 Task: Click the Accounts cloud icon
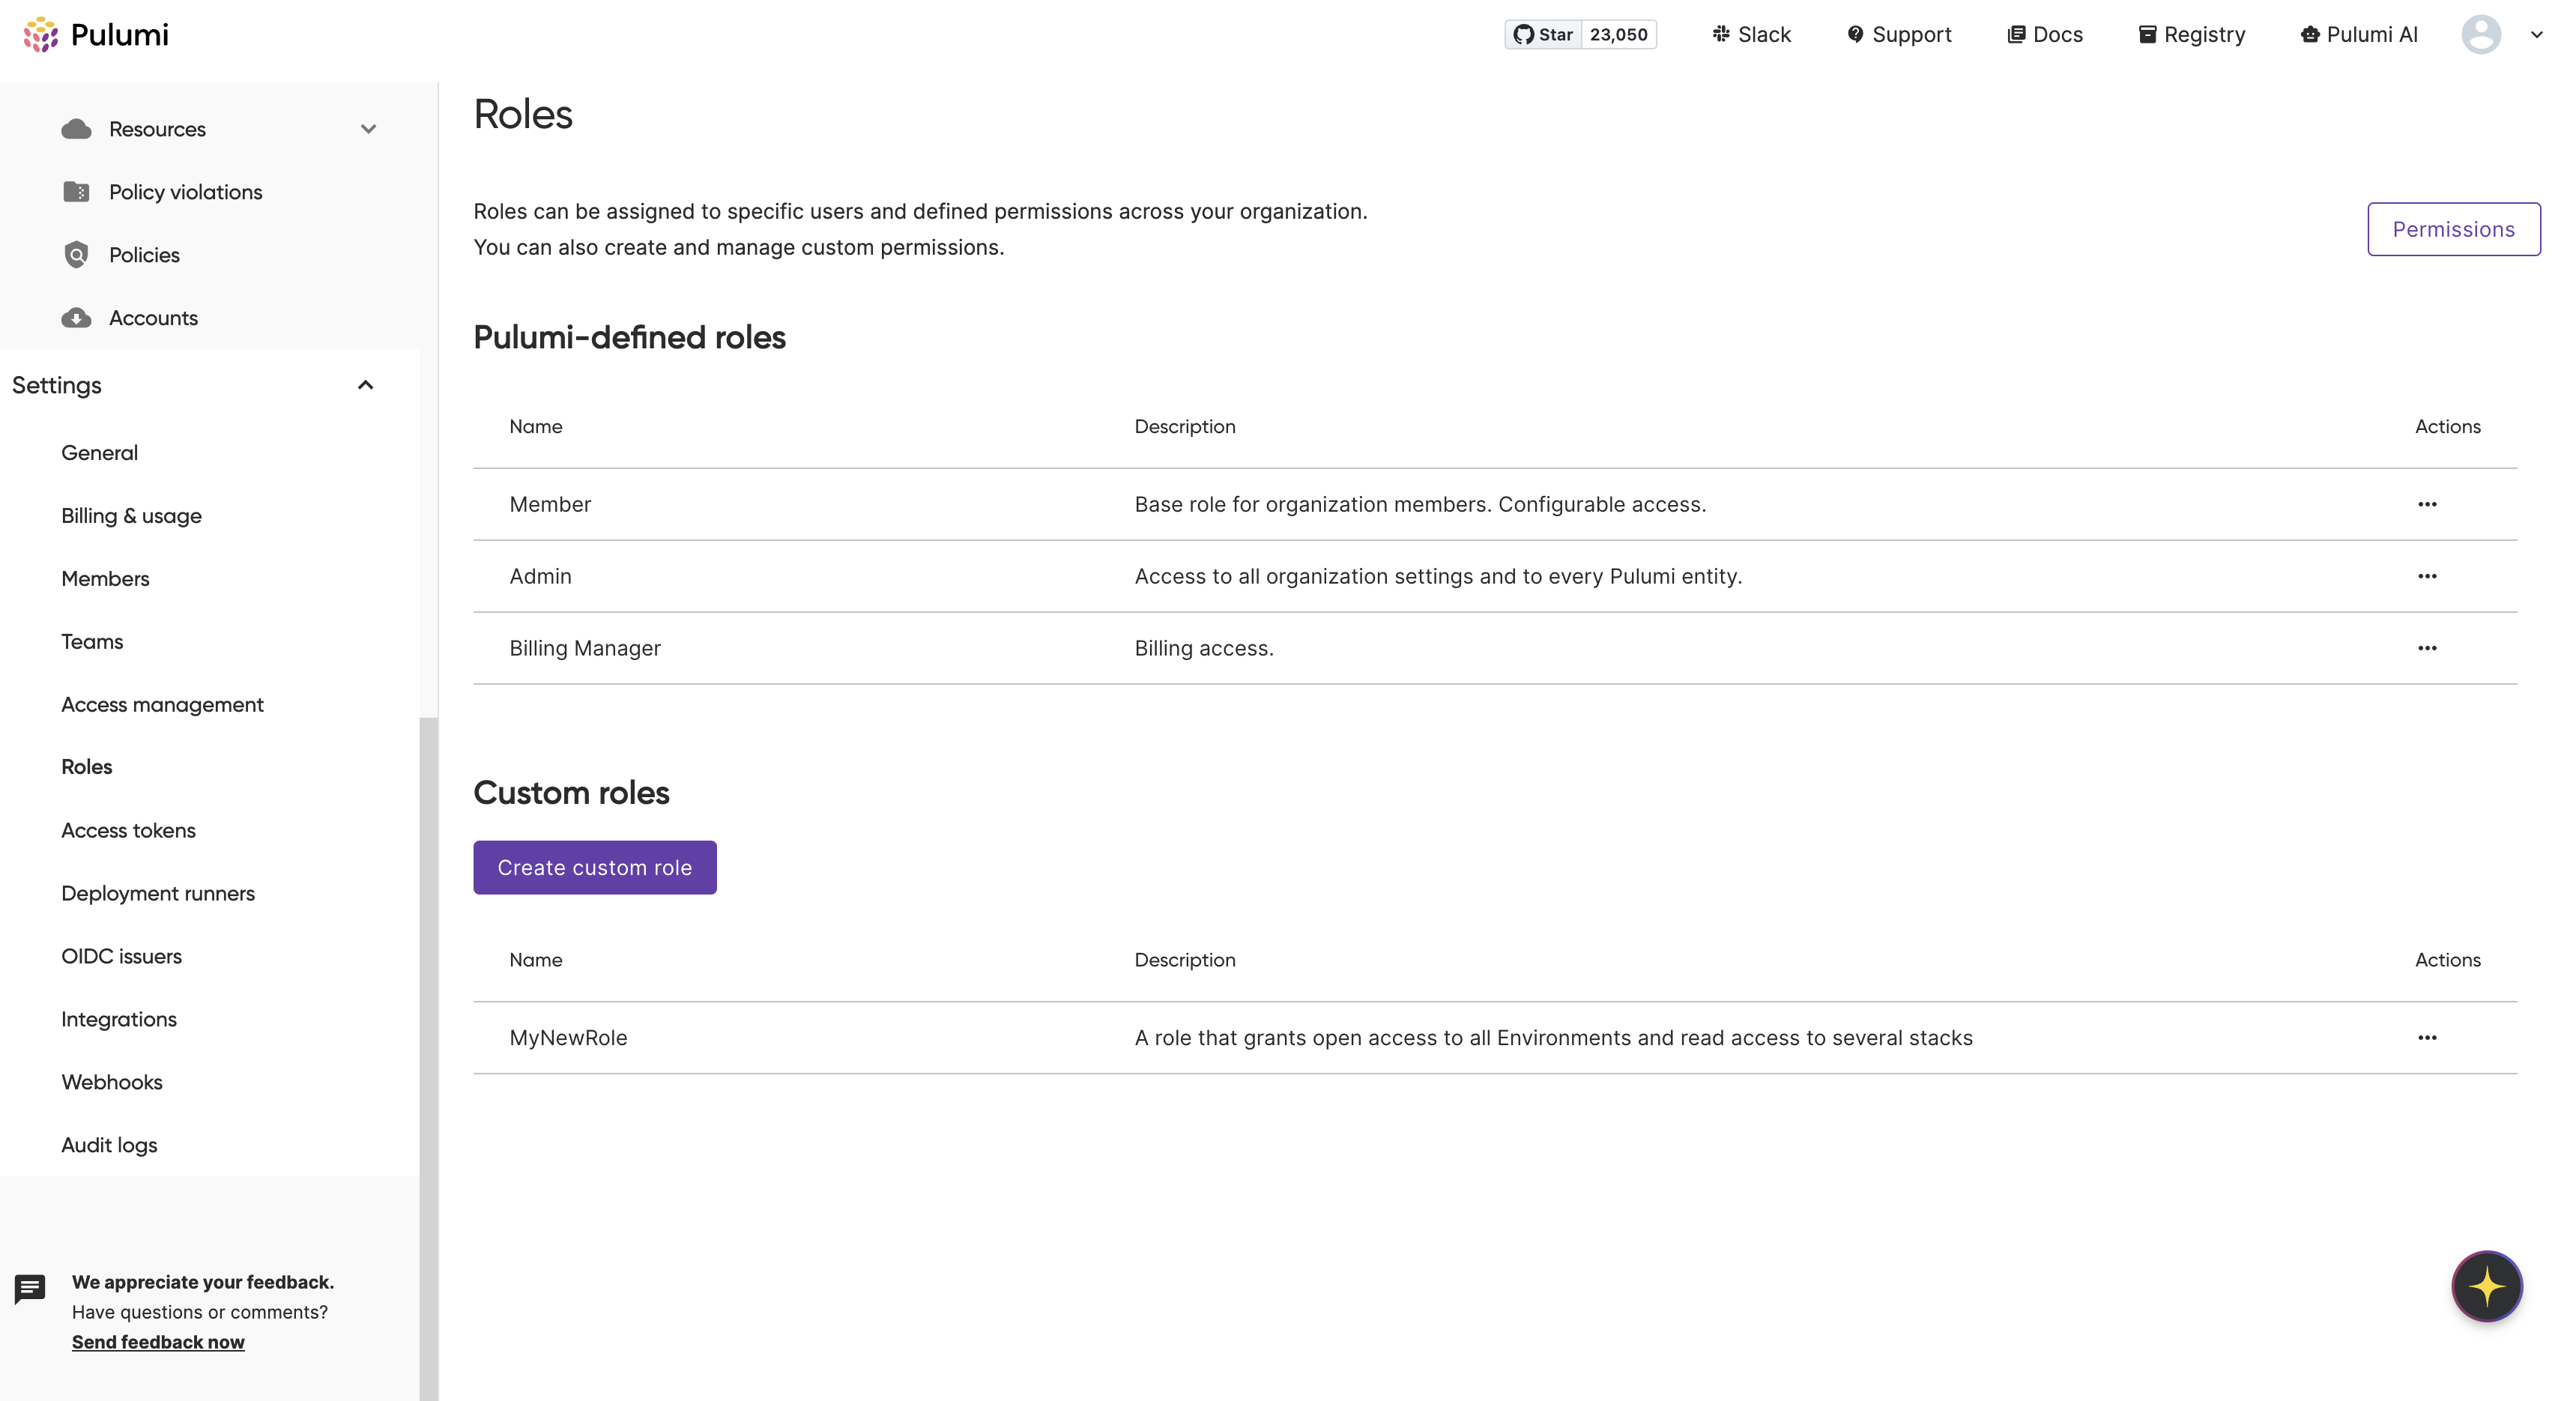tap(76, 318)
